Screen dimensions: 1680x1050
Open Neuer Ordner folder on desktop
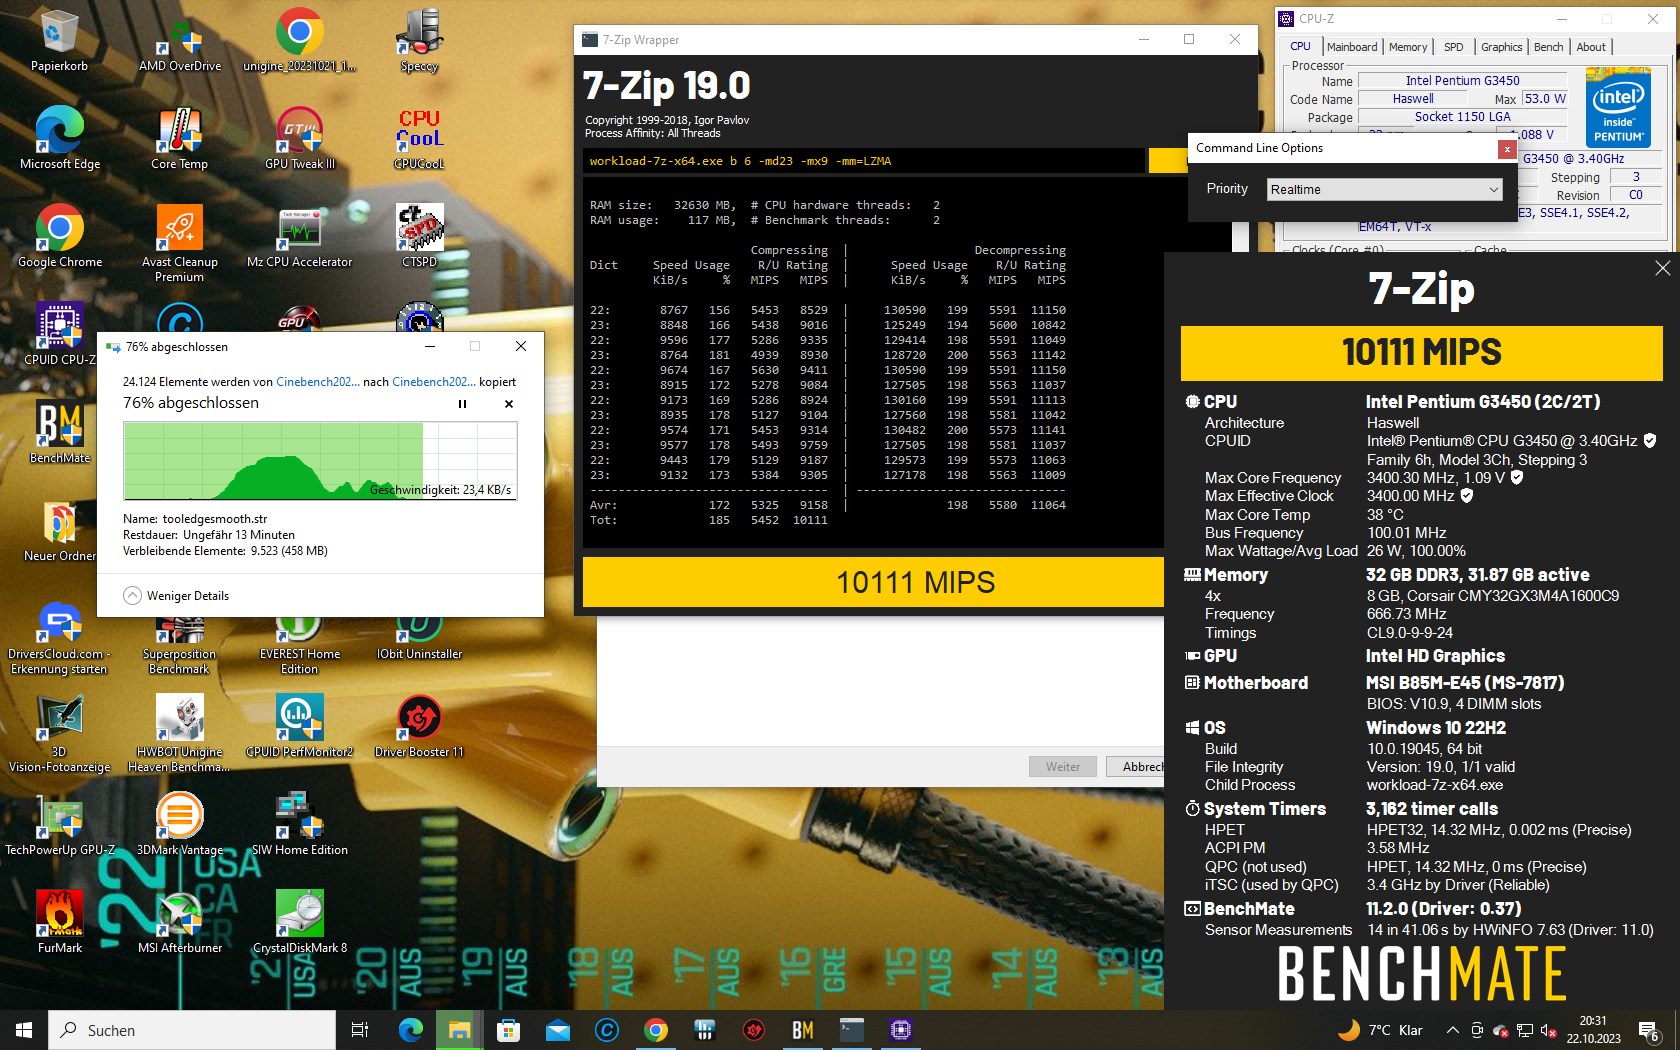59,530
